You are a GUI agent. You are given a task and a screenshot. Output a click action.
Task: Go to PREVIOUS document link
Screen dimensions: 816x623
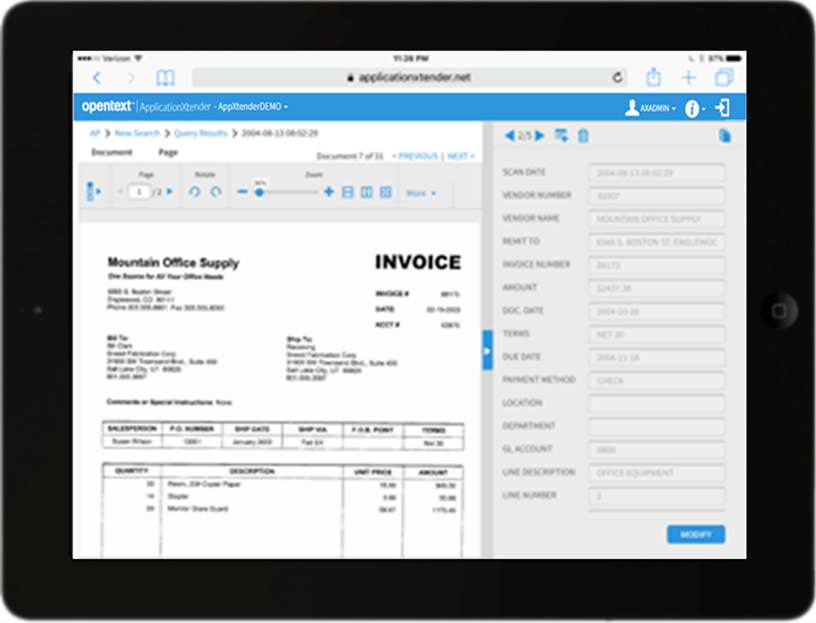pos(415,156)
